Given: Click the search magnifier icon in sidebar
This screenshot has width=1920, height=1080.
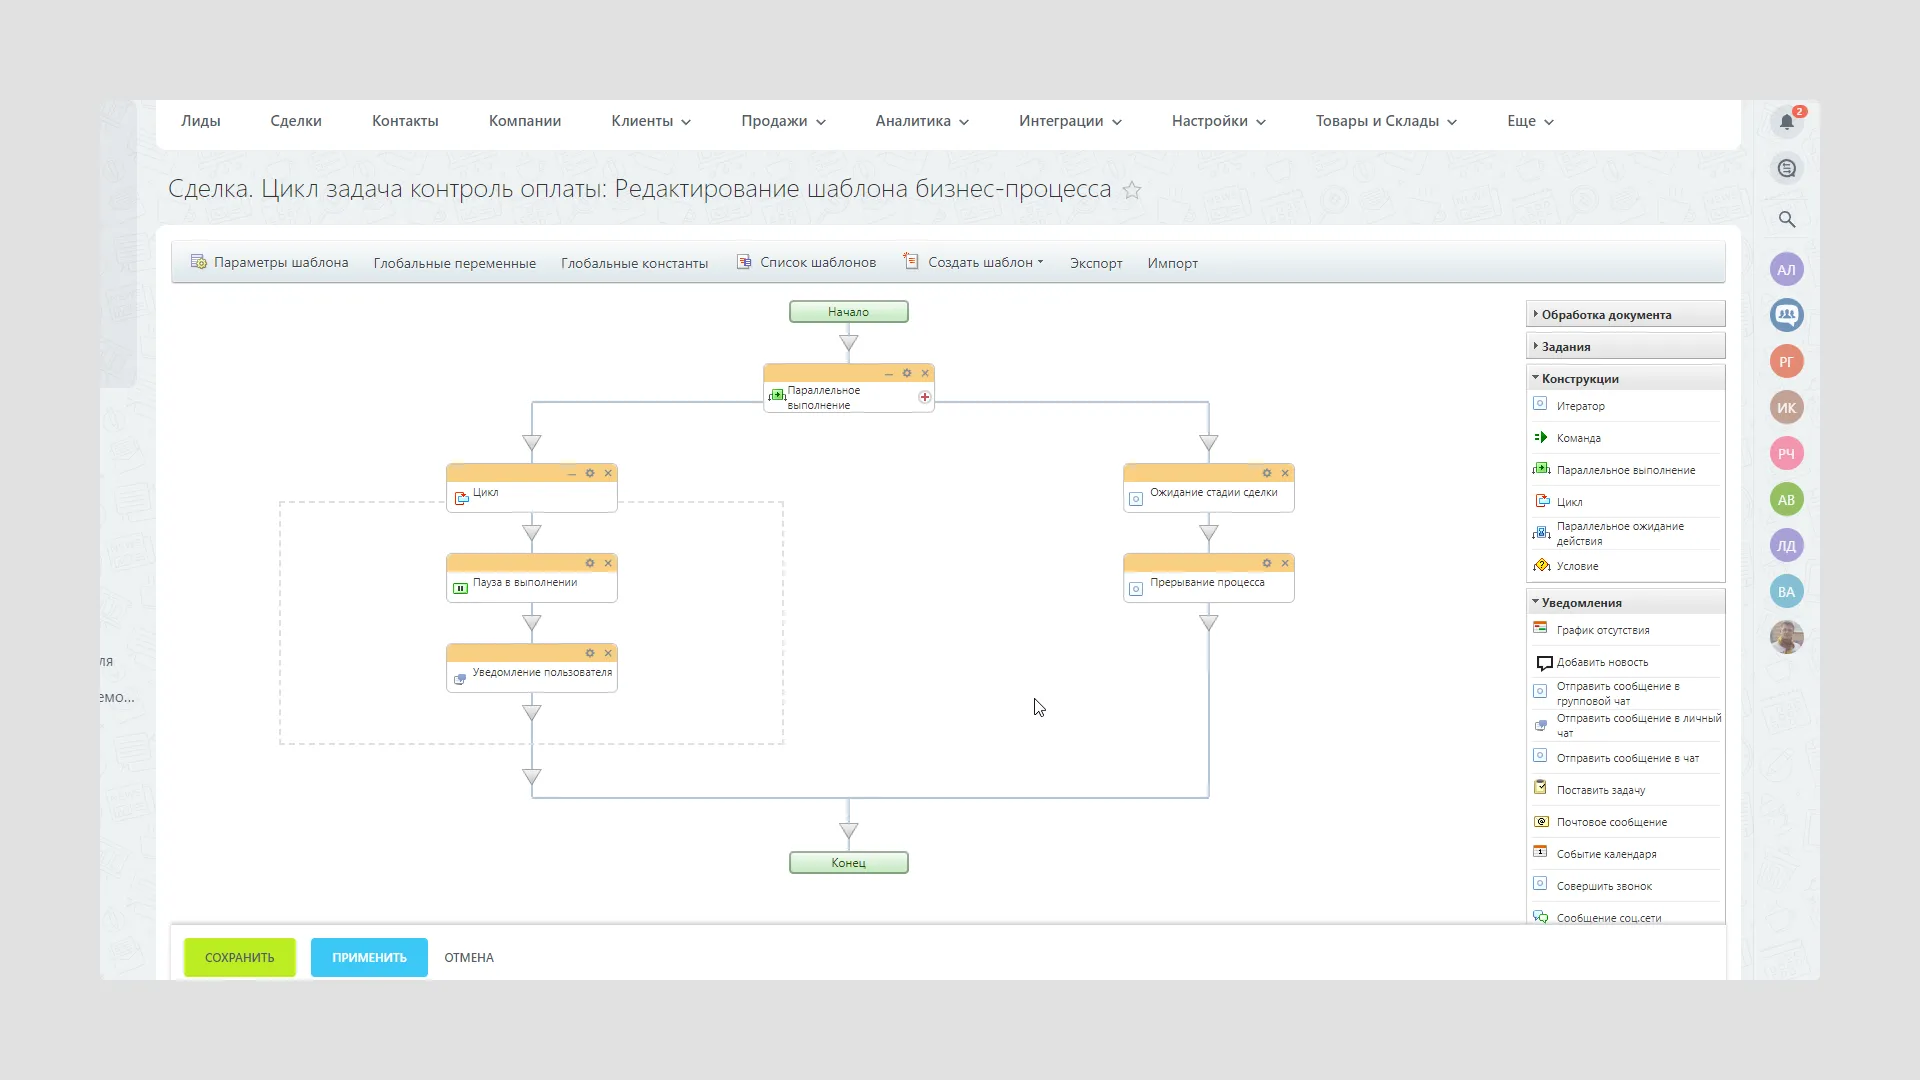Looking at the screenshot, I should 1787,219.
